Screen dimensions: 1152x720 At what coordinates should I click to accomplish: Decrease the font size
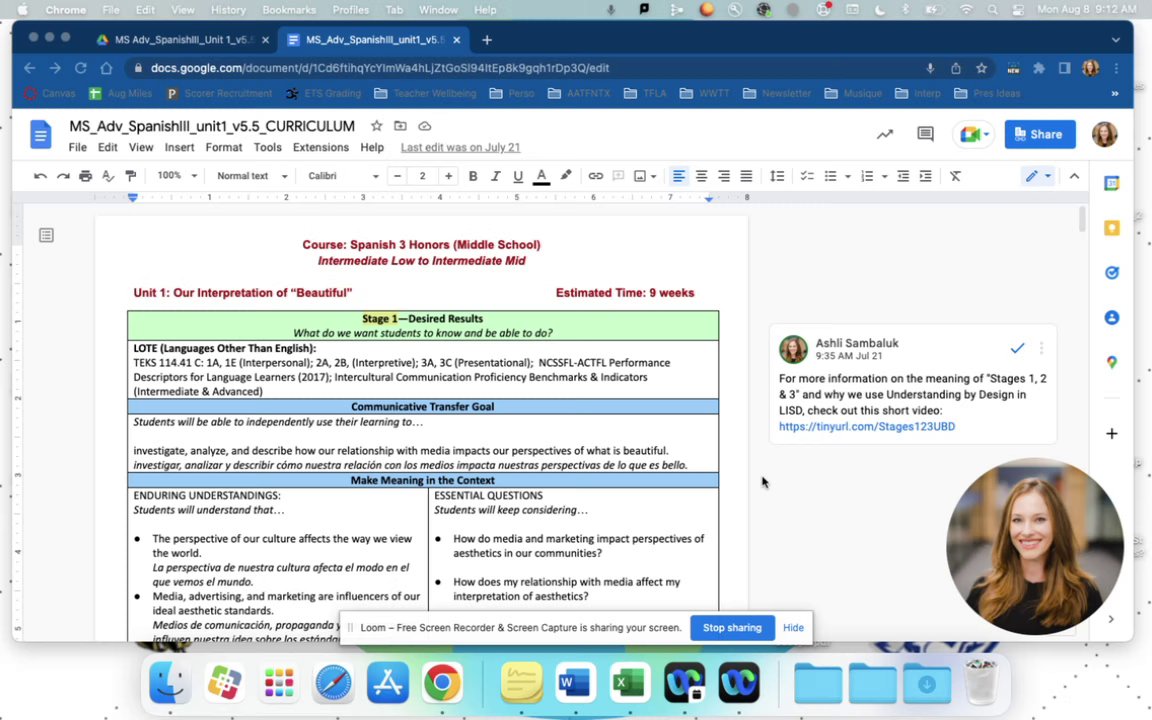pos(397,176)
